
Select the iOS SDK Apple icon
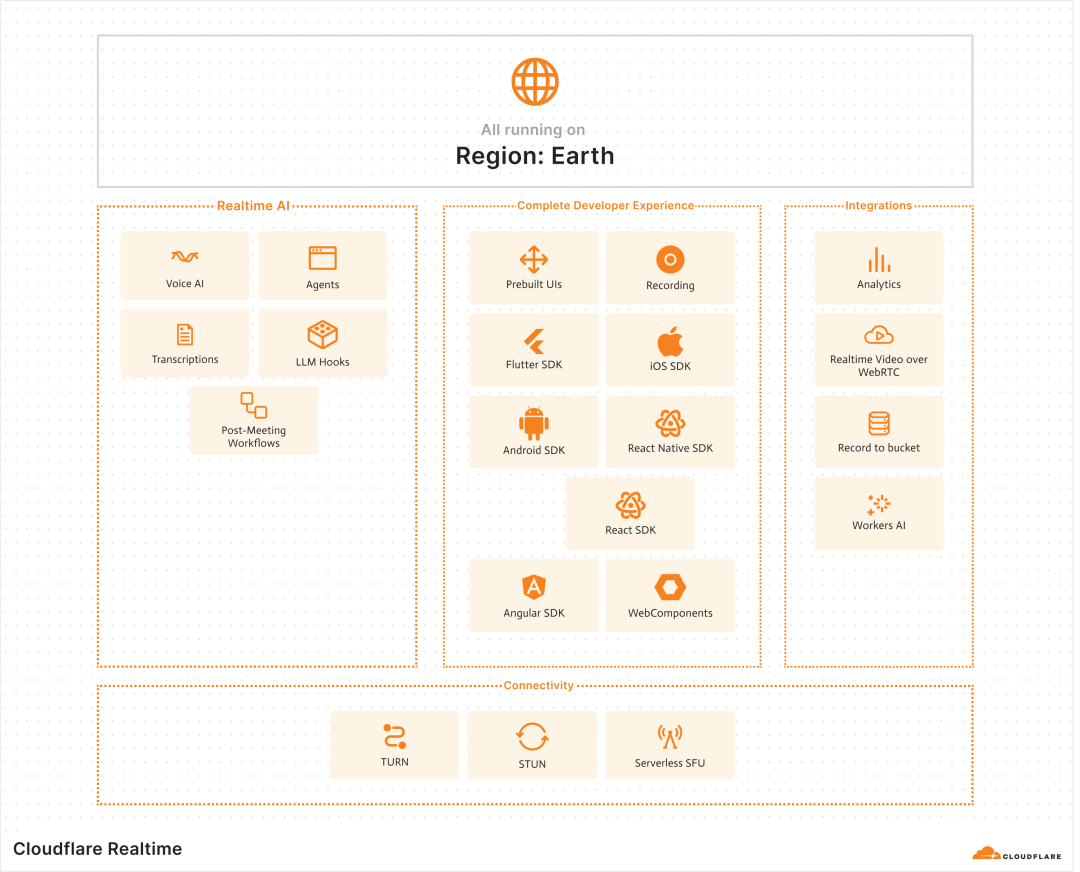(x=670, y=337)
